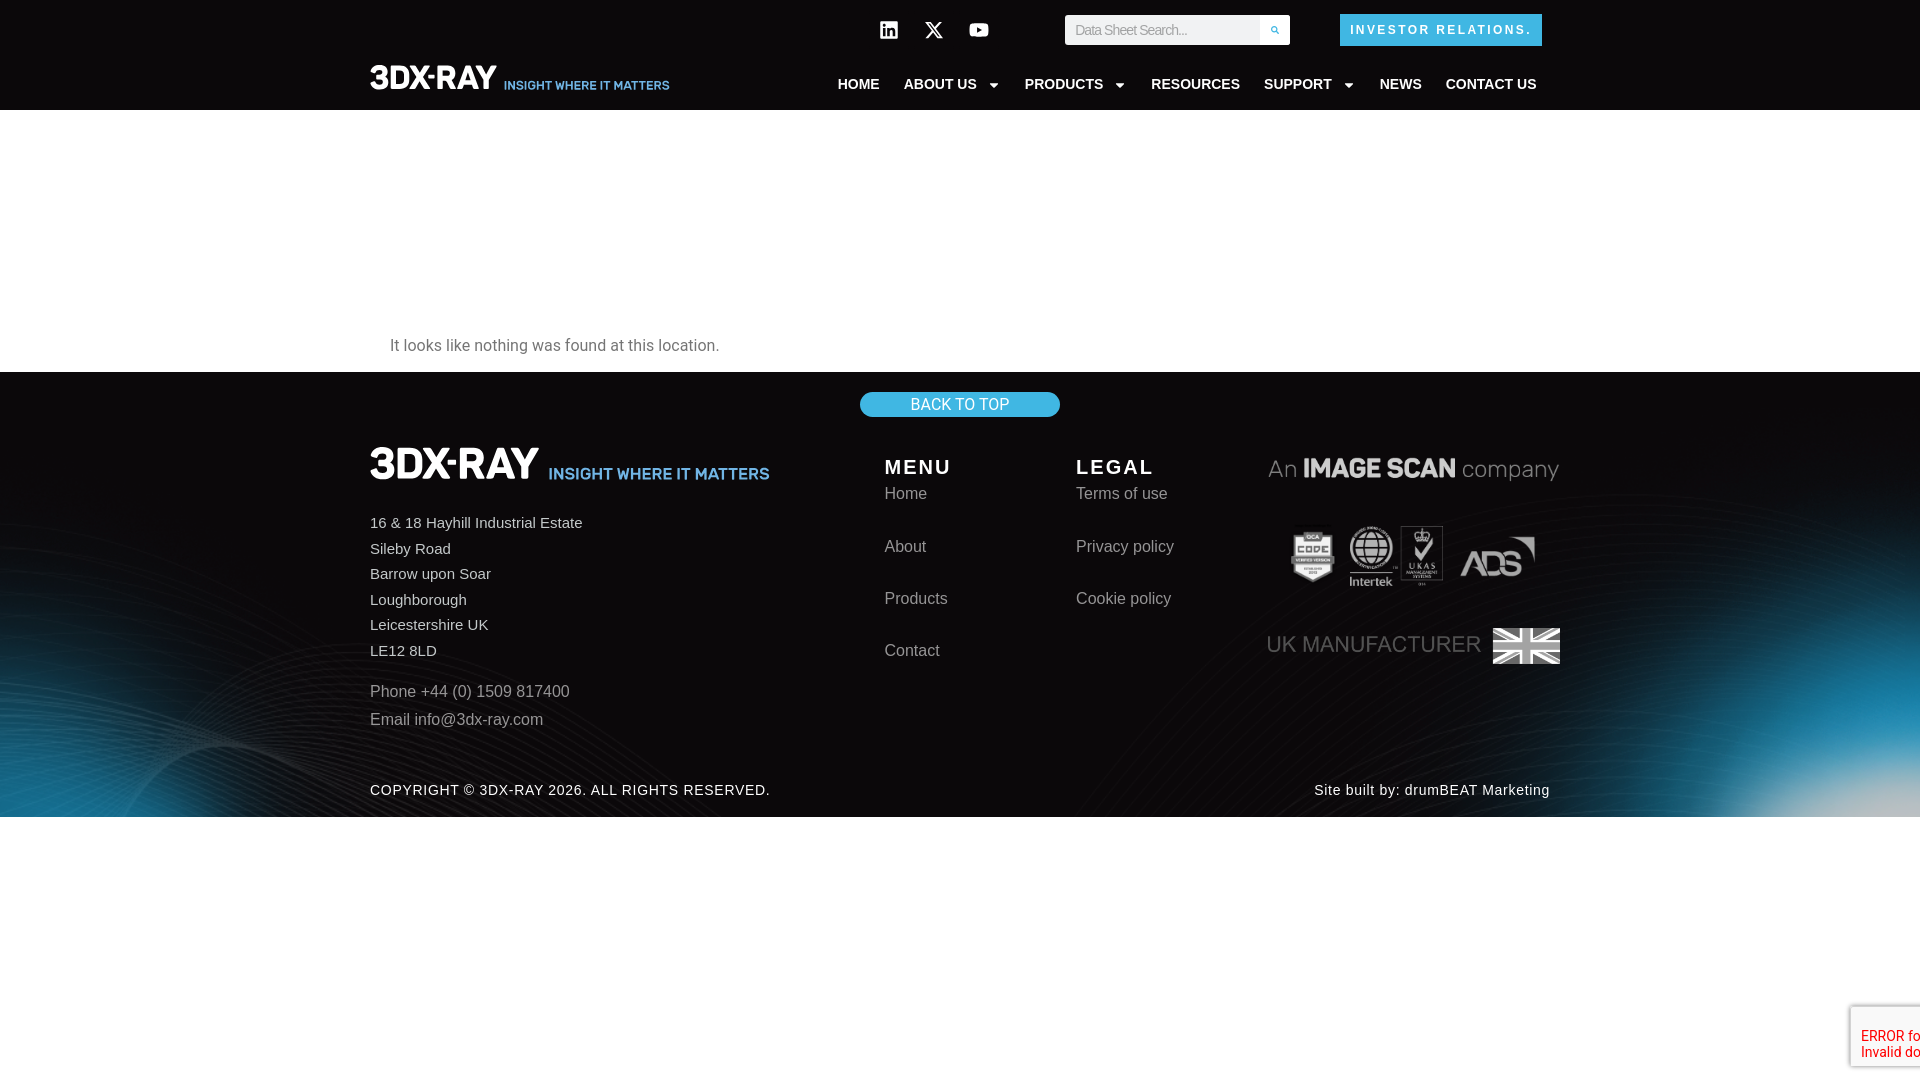Open News in the top navigation
The width and height of the screenshot is (1920, 1080).
point(1401,84)
